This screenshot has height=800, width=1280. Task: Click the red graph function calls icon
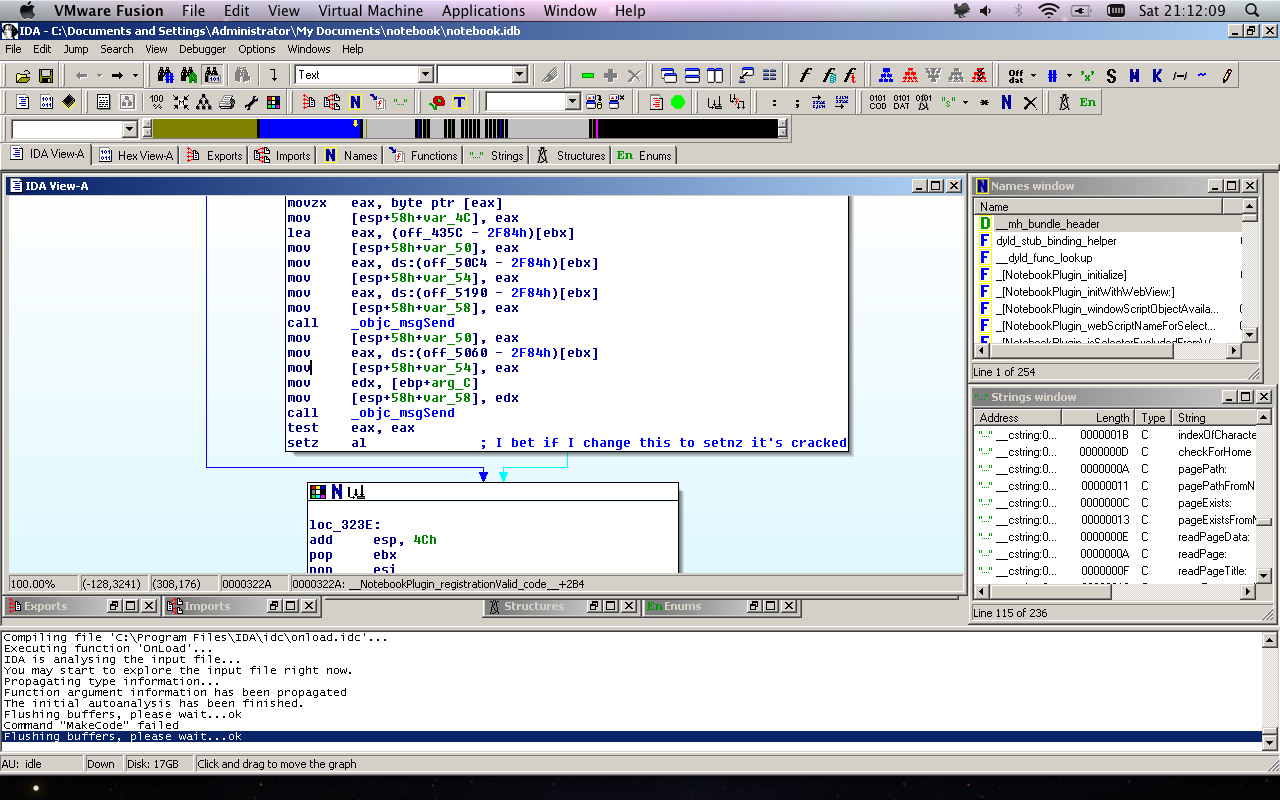[x=910, y=75]
